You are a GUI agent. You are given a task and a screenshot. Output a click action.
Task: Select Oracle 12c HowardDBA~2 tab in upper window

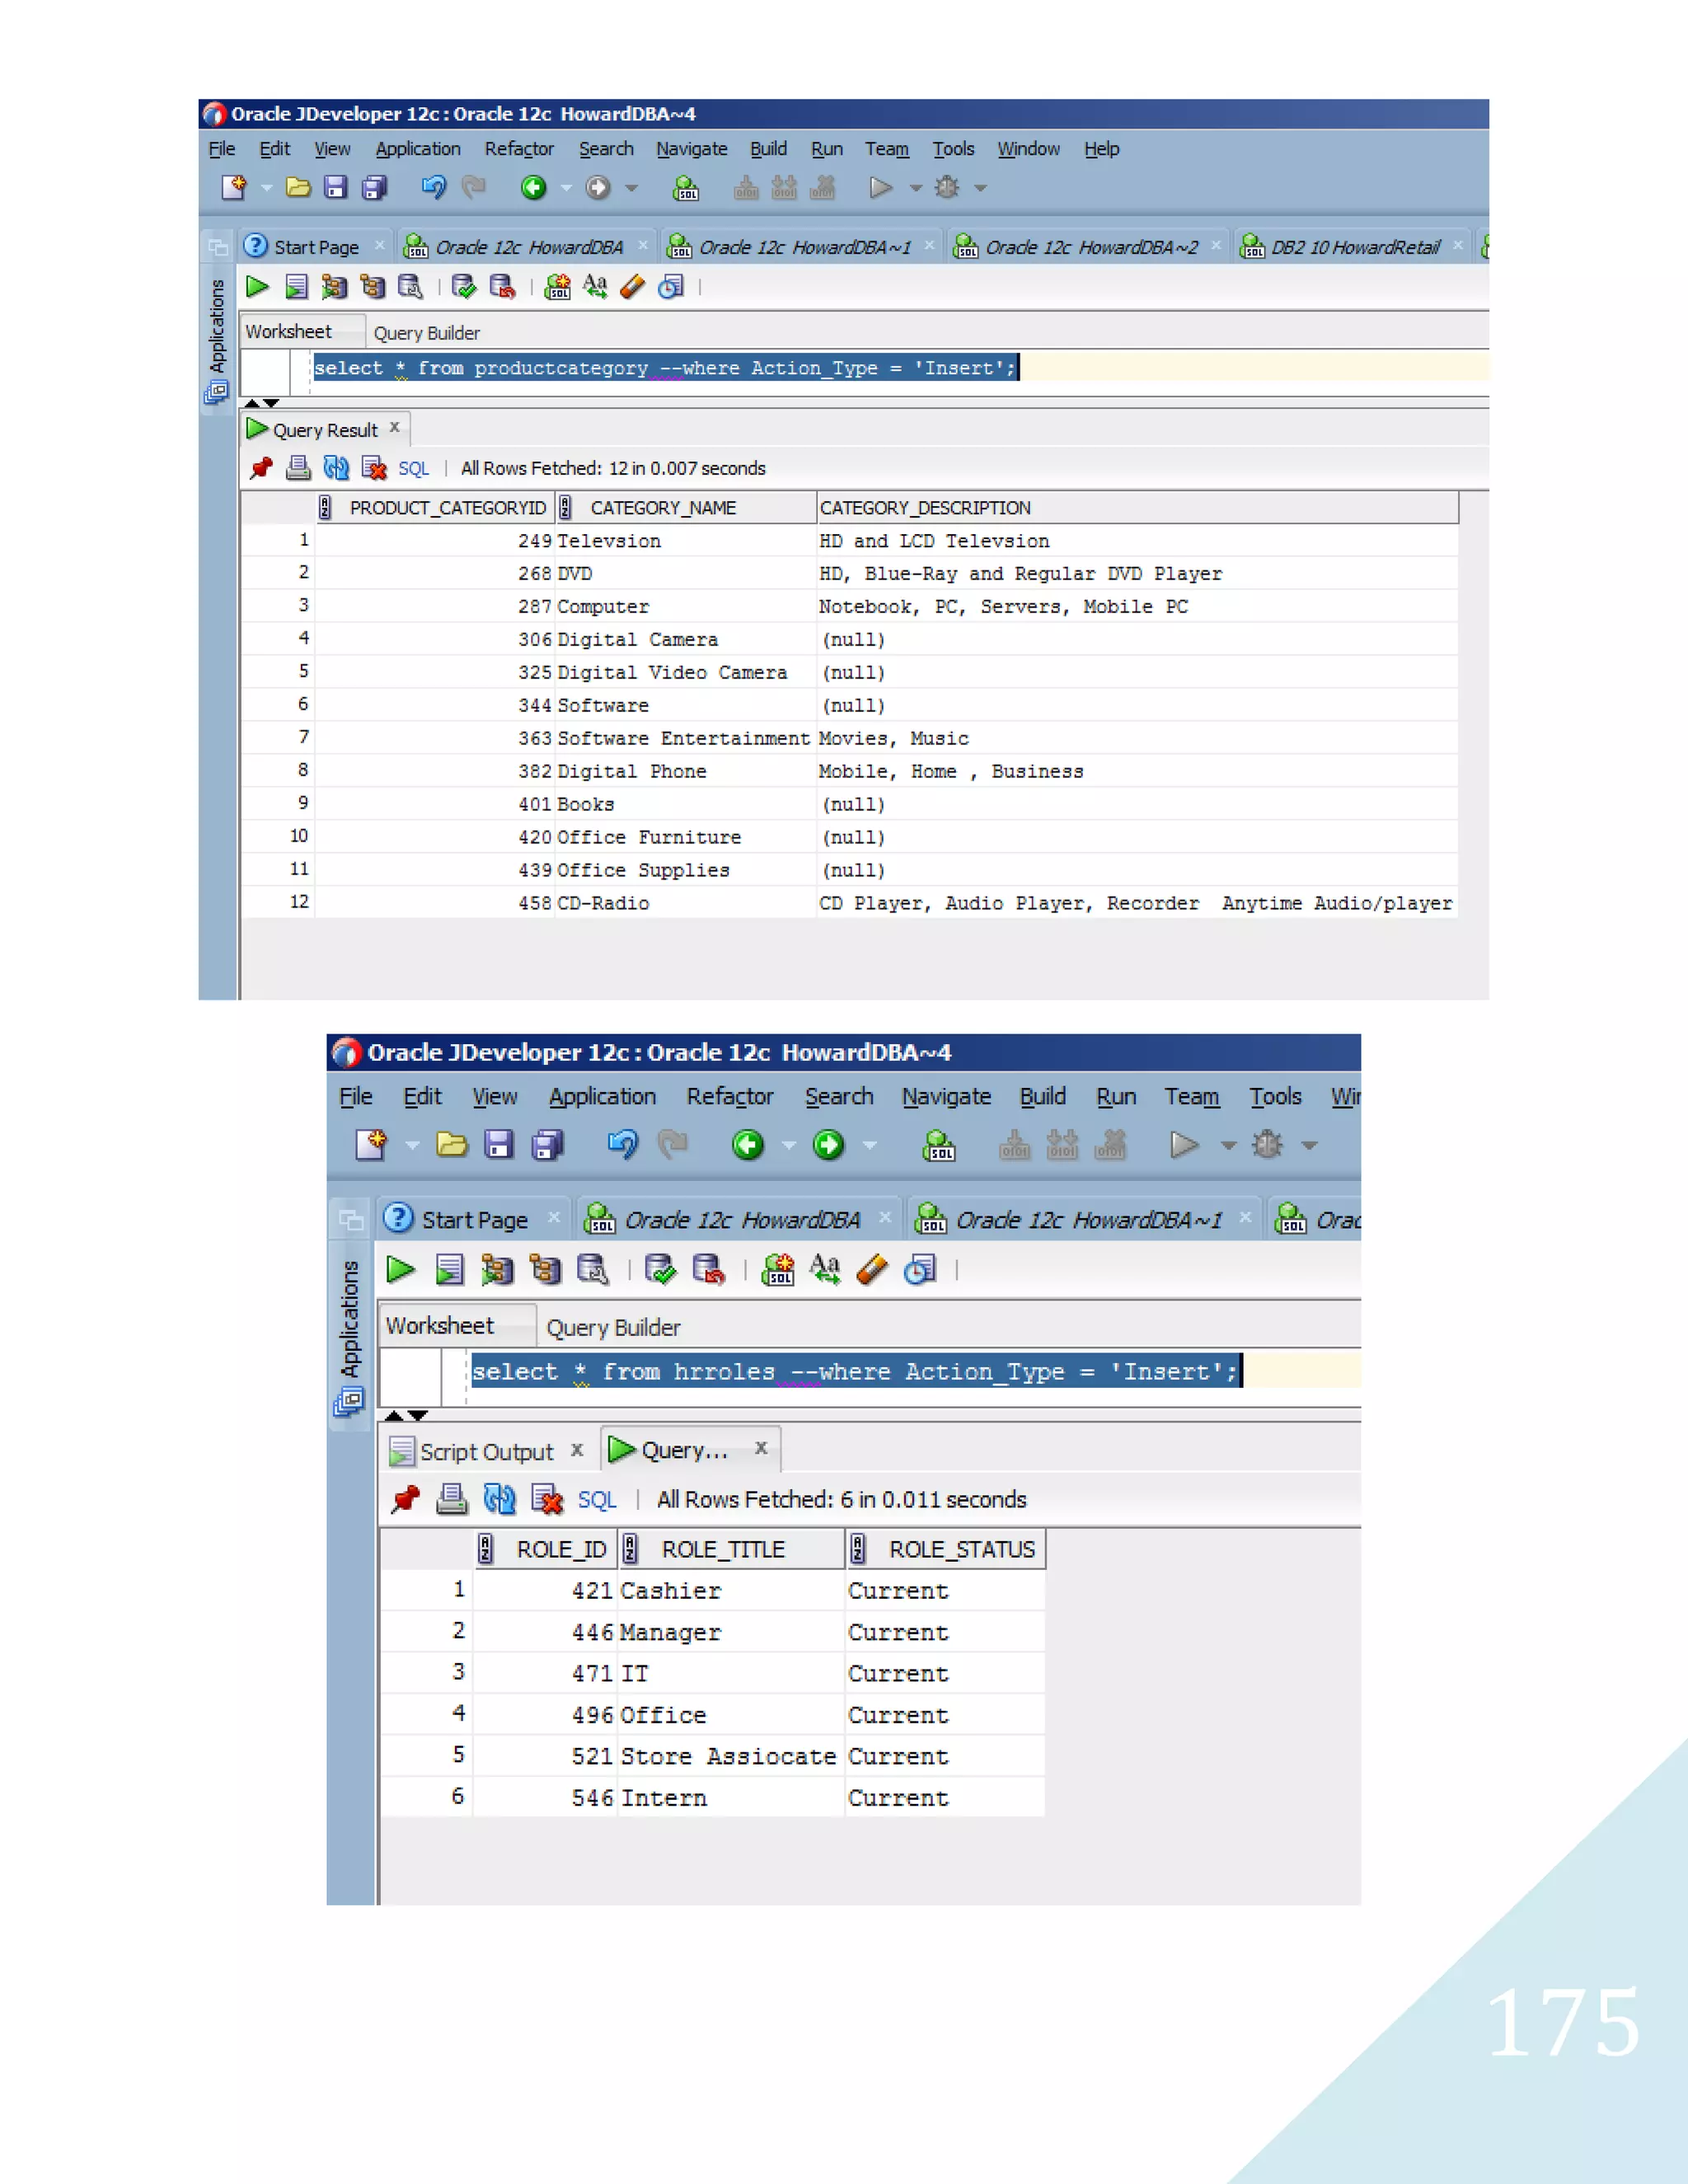1091,247
